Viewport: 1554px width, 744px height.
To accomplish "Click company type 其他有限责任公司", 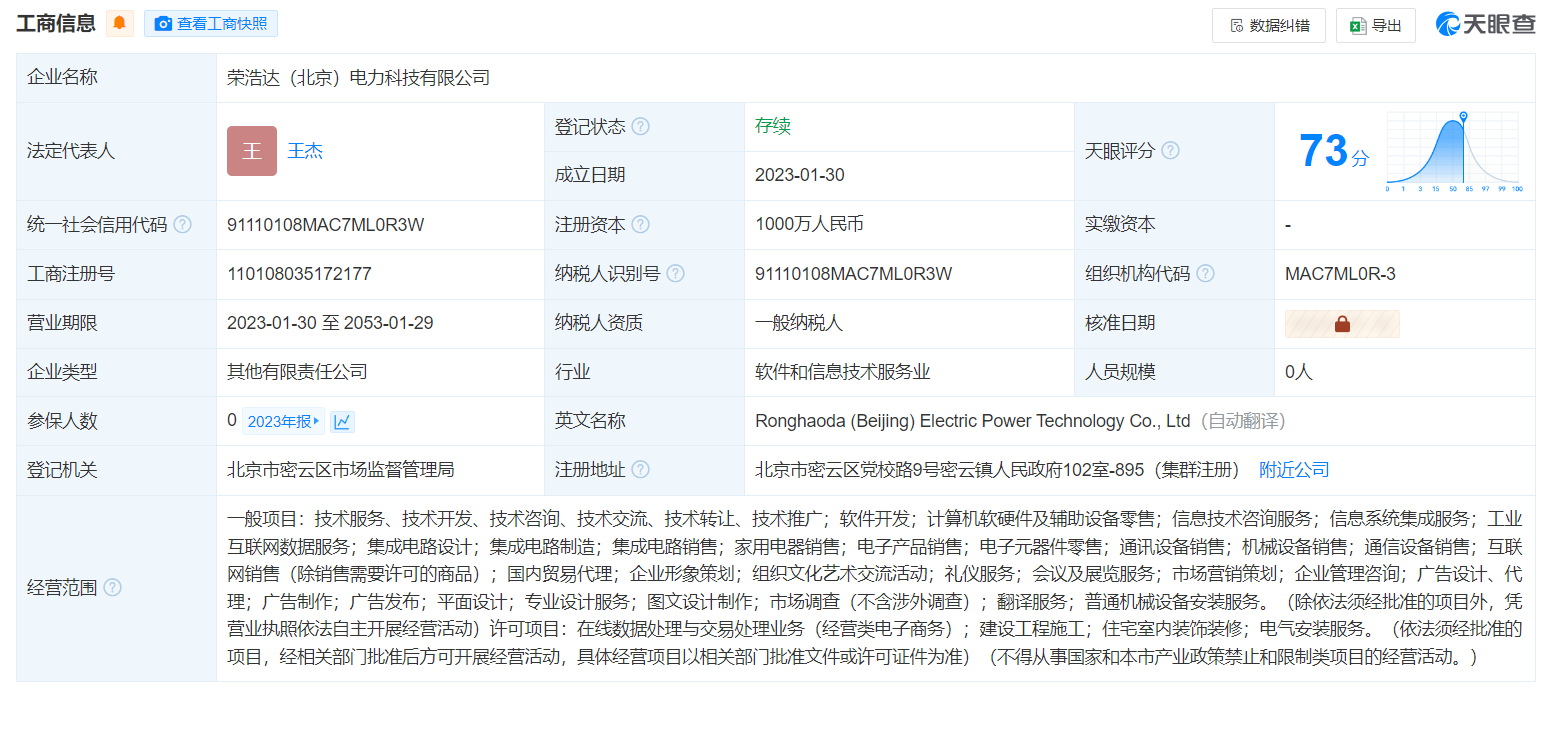I will 297,372.
